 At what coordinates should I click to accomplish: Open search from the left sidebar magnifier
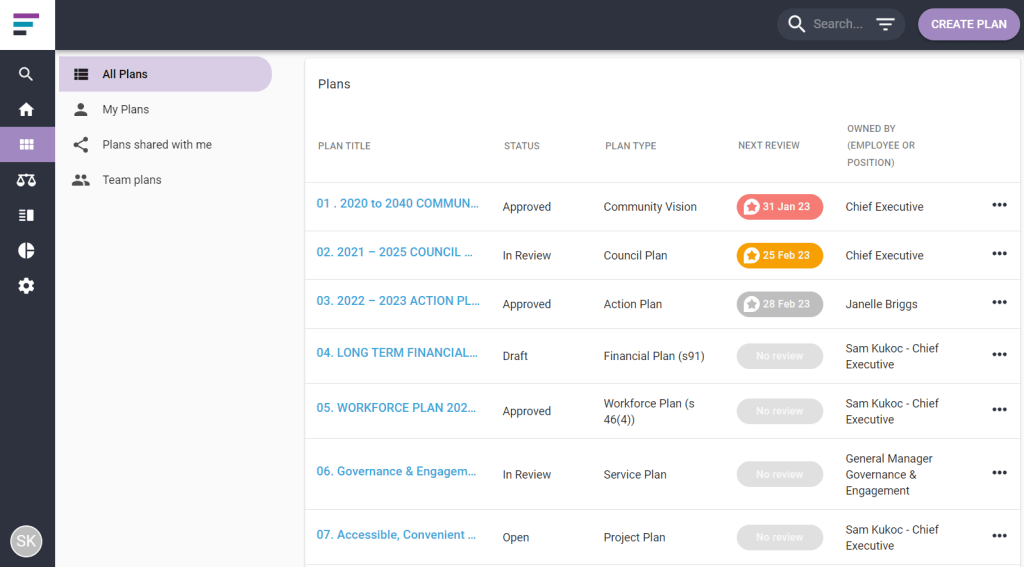[26, 74]
